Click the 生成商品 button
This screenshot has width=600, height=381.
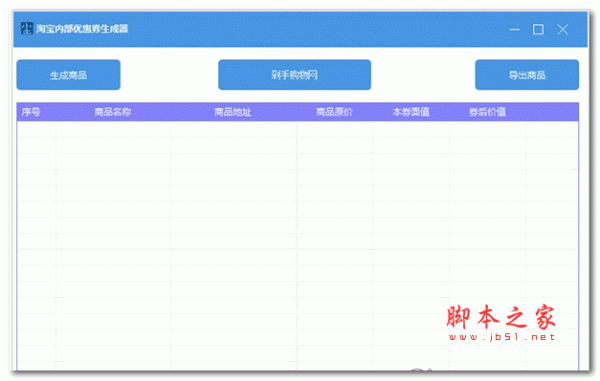[x=68, y=75]
